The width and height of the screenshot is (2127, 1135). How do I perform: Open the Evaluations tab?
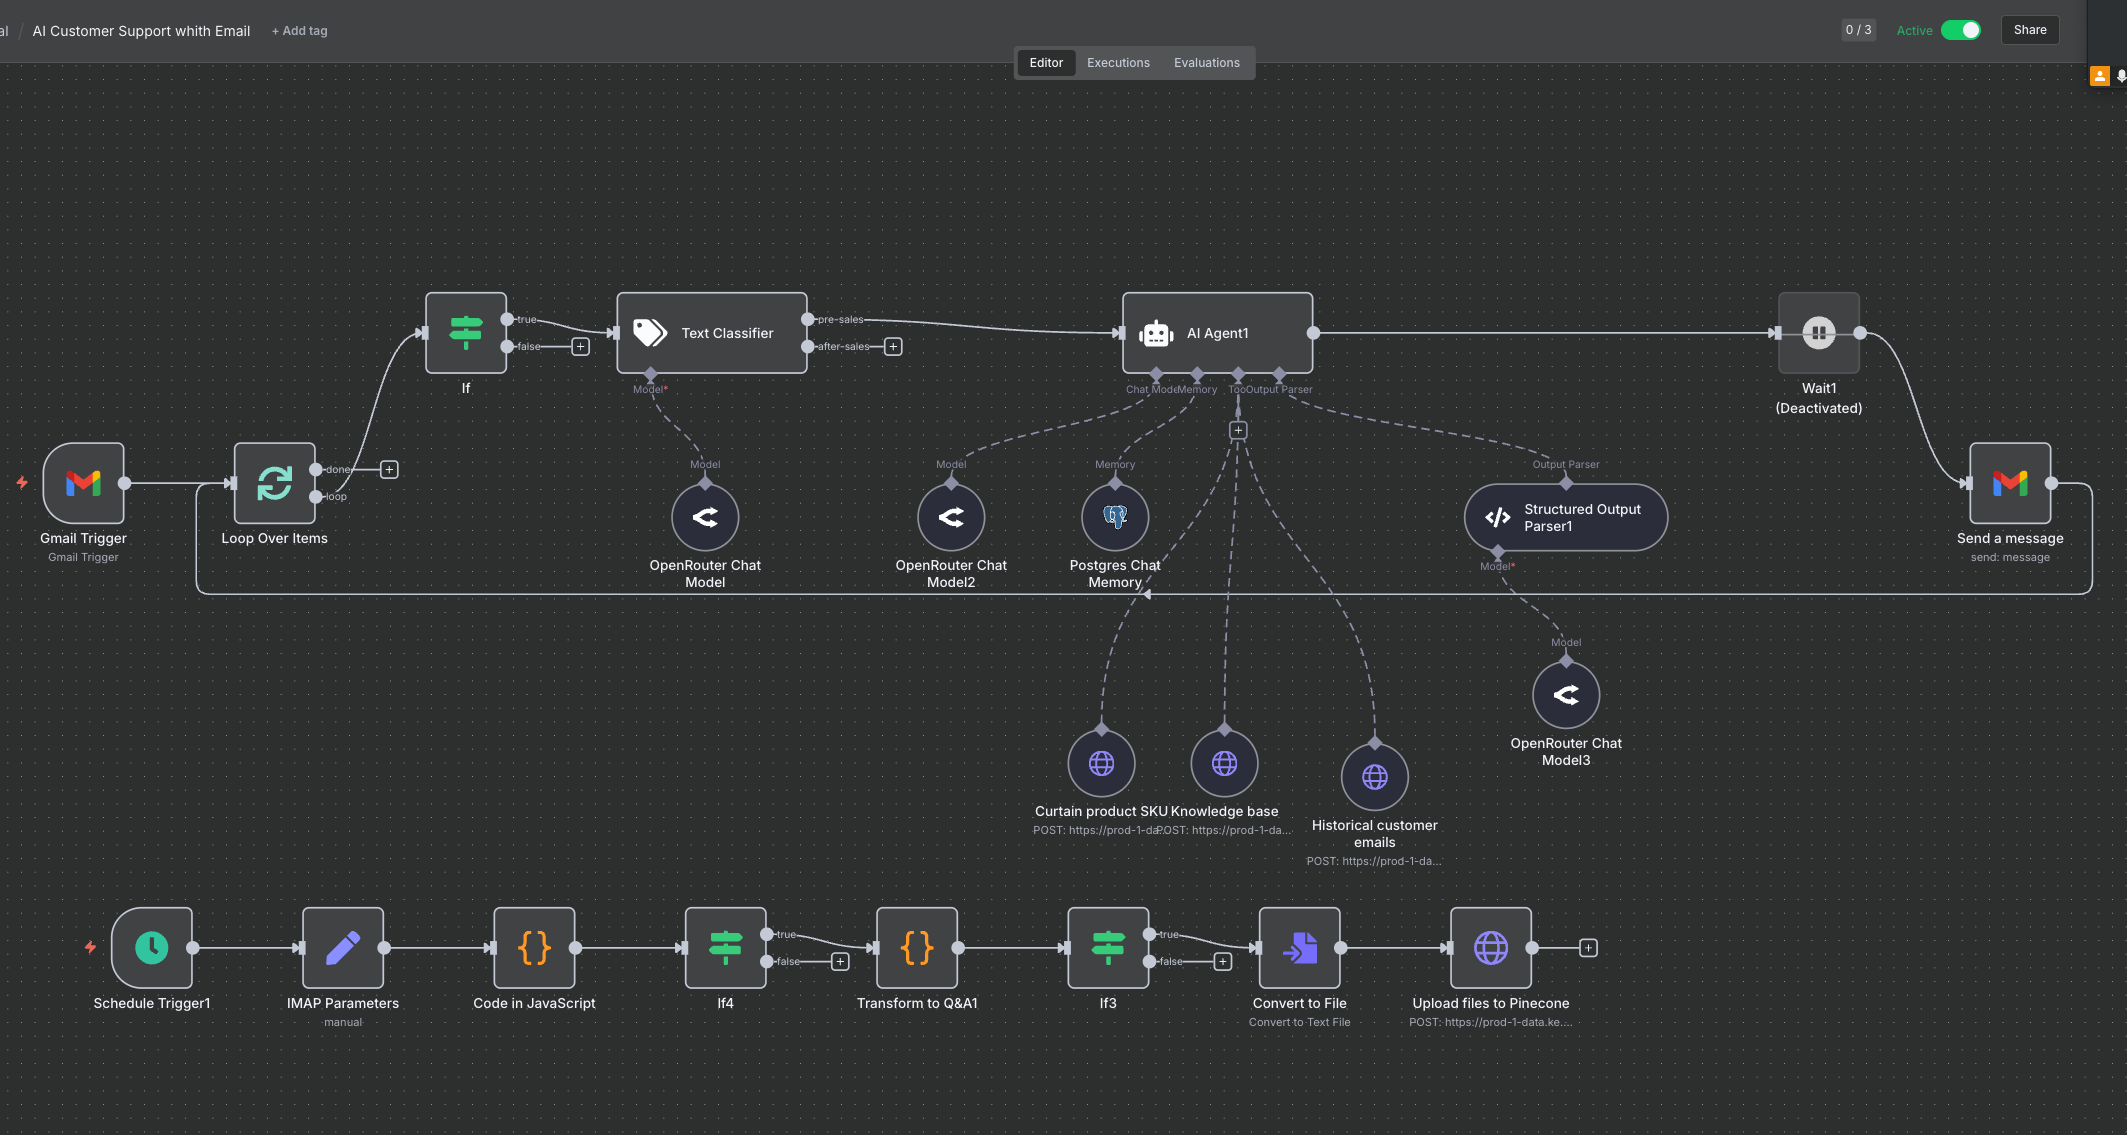click(x=1206, y=62)
